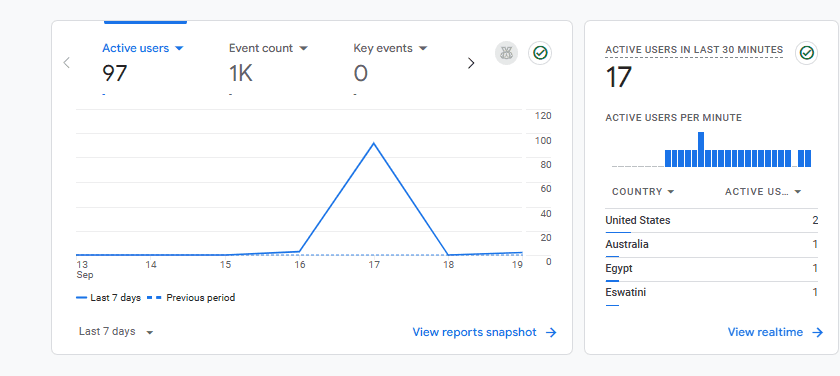Click the gray insights badge icon
This screenshot has height=376, width=840.
506,53
